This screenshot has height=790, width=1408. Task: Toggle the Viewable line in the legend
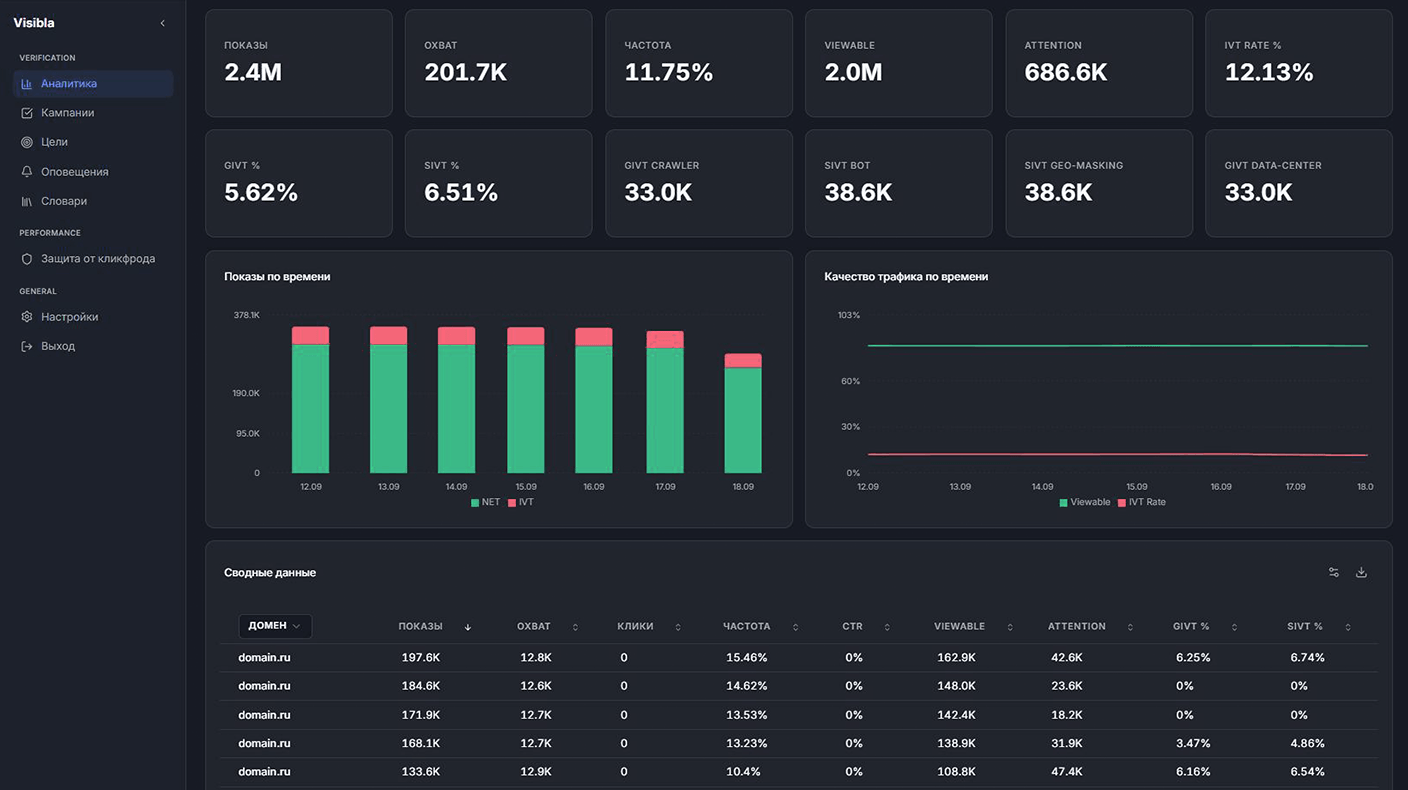tap(1085, 502)
